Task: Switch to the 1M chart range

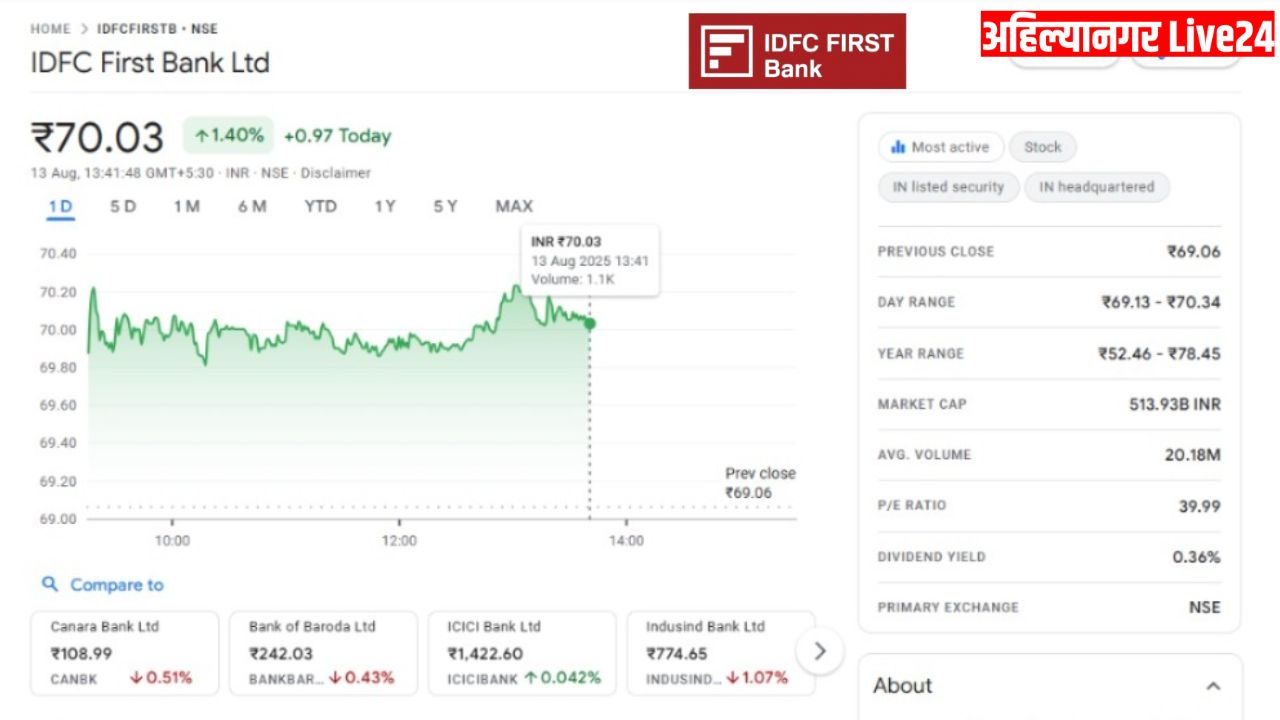Action: pos(186,206)
